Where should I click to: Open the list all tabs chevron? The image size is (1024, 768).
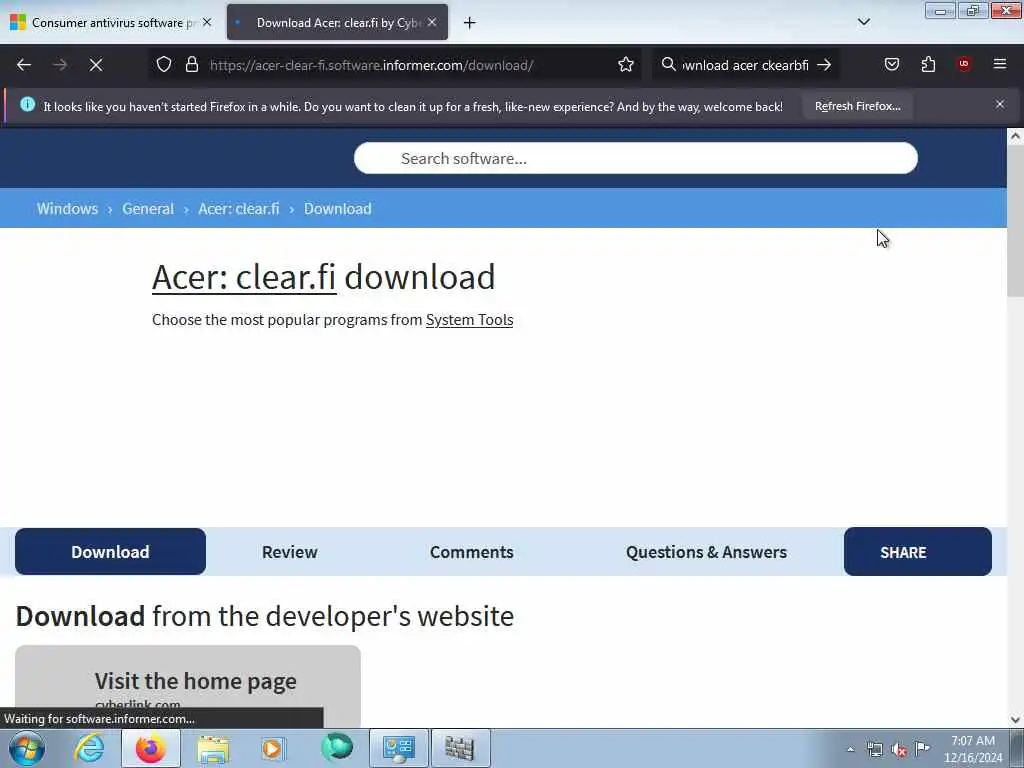click(863, 22)
